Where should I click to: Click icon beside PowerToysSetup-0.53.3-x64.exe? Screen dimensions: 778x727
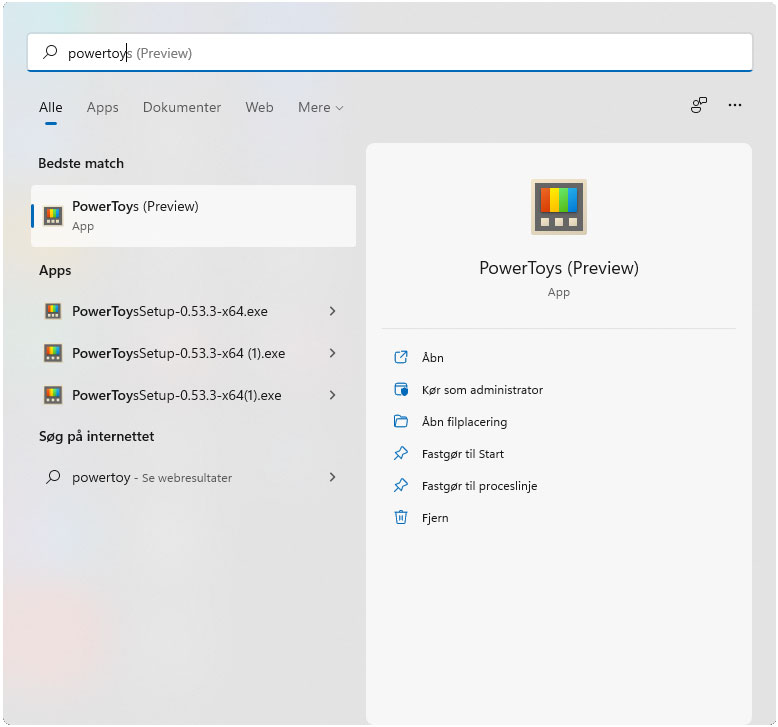click(53, 311)
